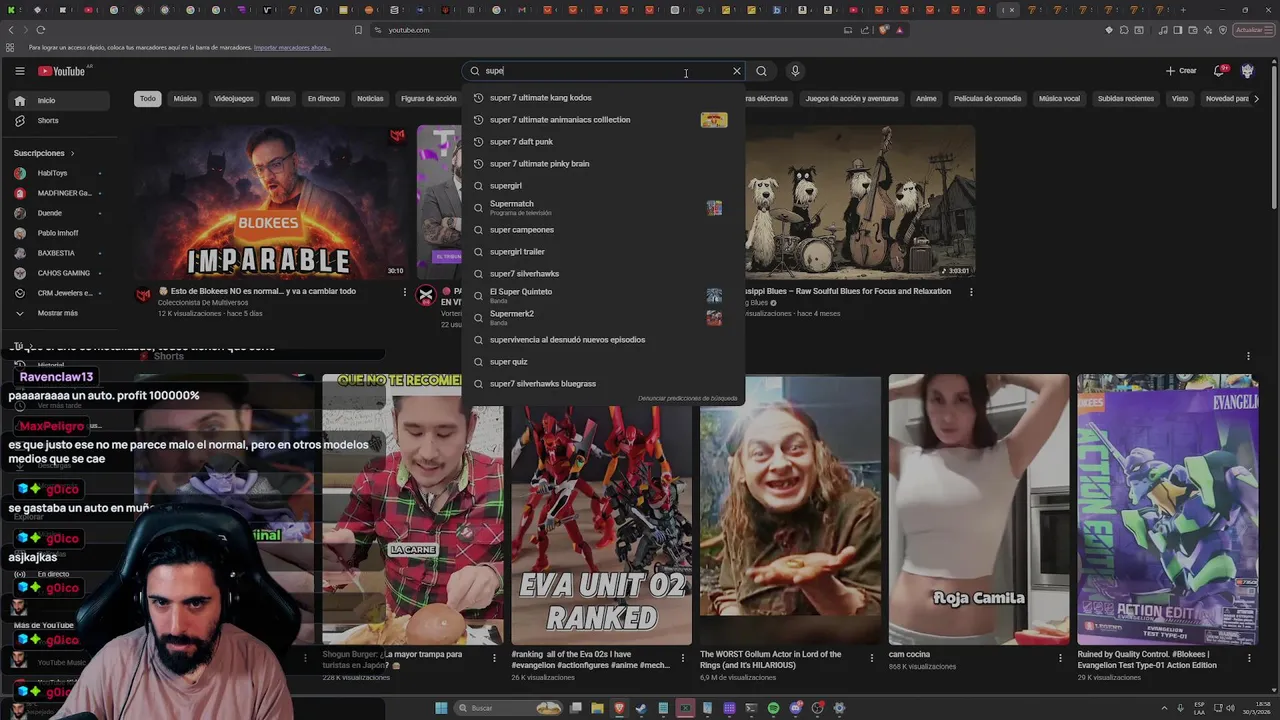Image resolution: width=1280 pixels, height=720 pixels.
Task: Open the Crear upload menu
Action: (1181, 71)
